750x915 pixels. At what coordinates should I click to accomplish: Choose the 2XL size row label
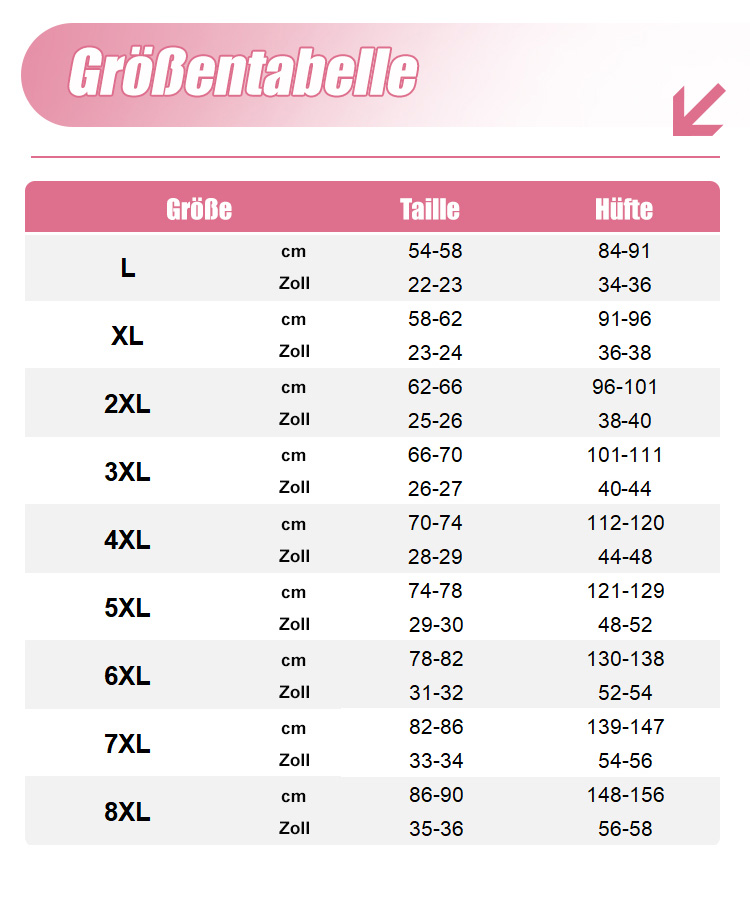coord(127,404)
